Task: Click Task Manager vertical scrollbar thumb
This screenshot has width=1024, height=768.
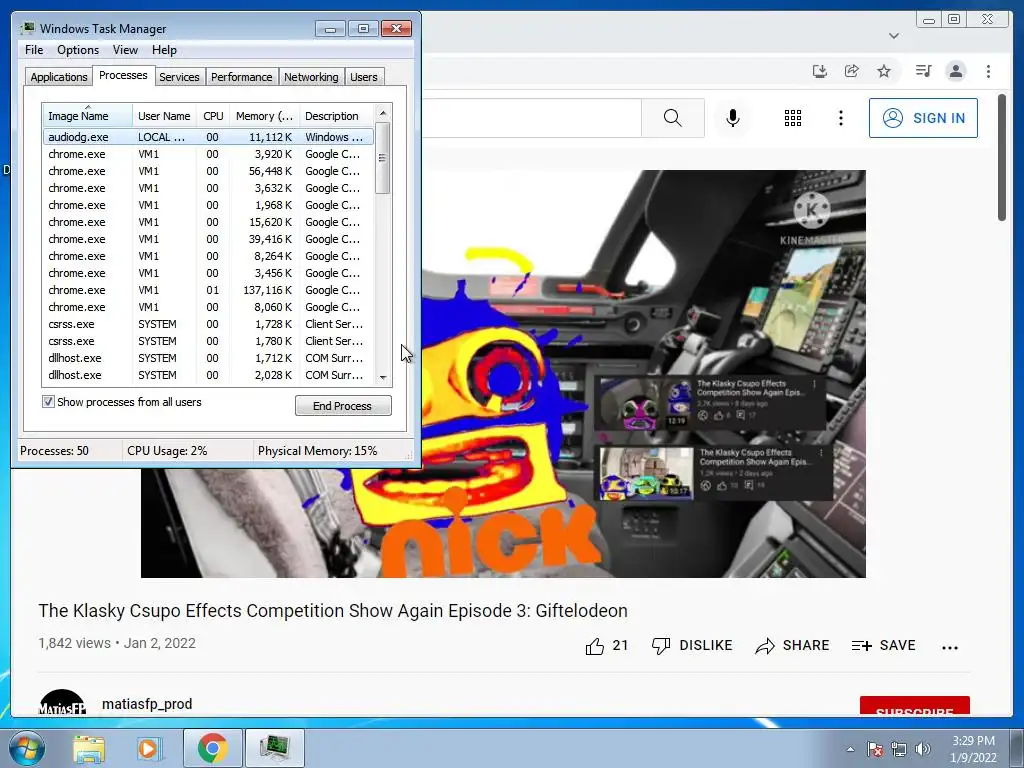Action: pos(383,158)
